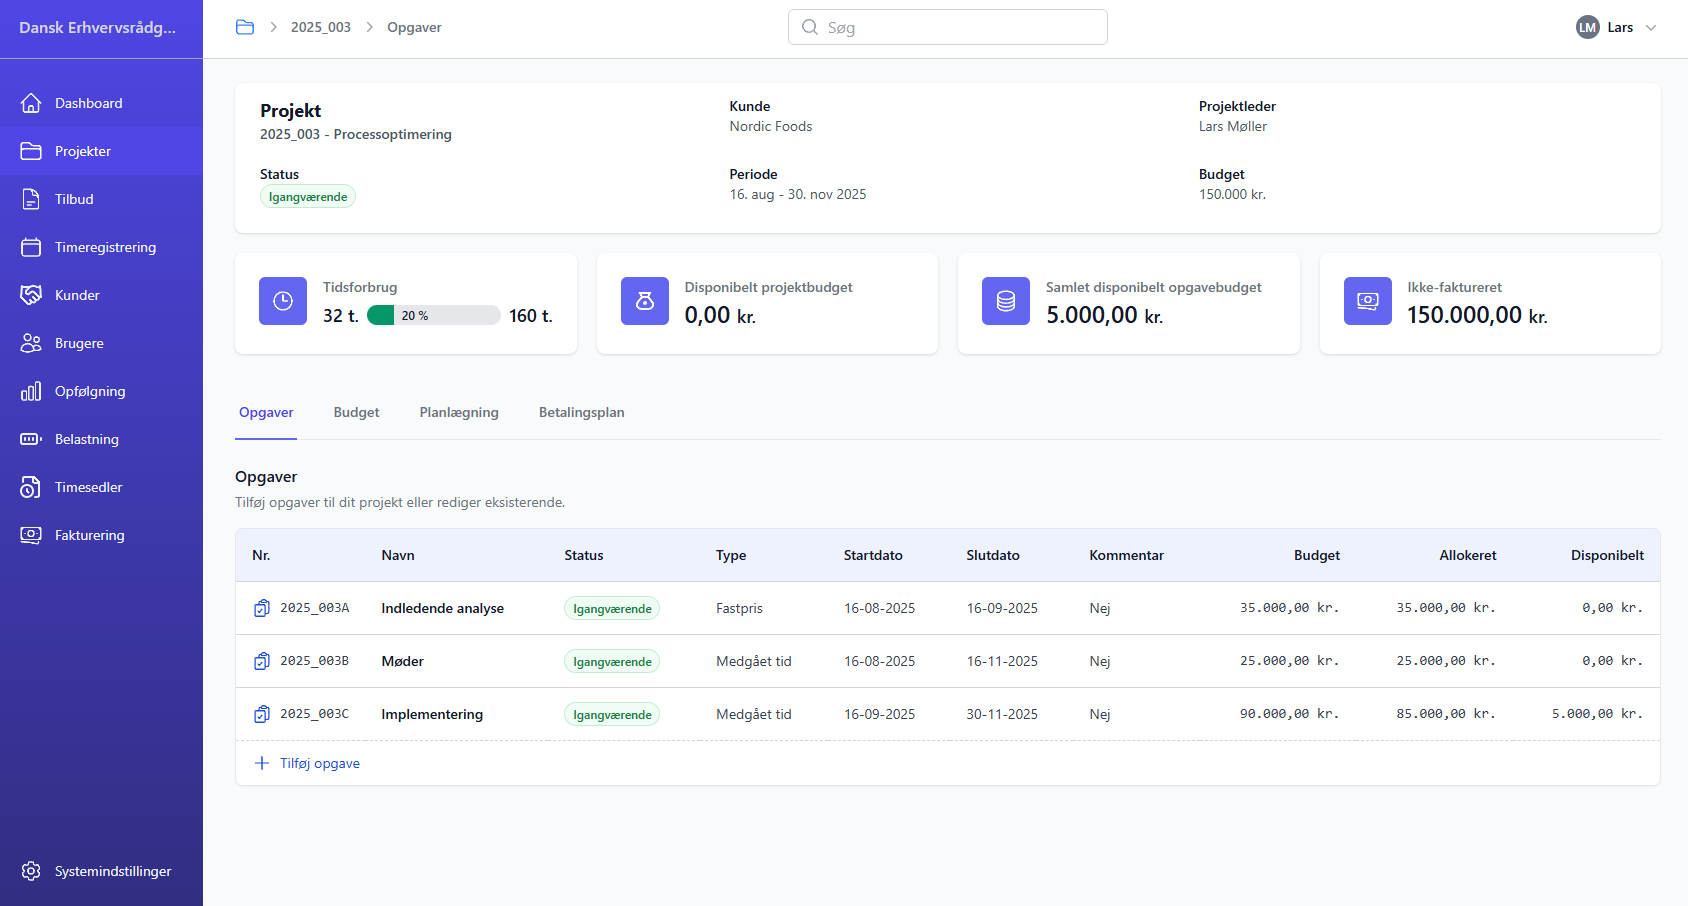Screen dimensions: 1688x906
Task: Open Dashboard home icon in sidebar
Action: pyautogui.click(x=31, y=103)
